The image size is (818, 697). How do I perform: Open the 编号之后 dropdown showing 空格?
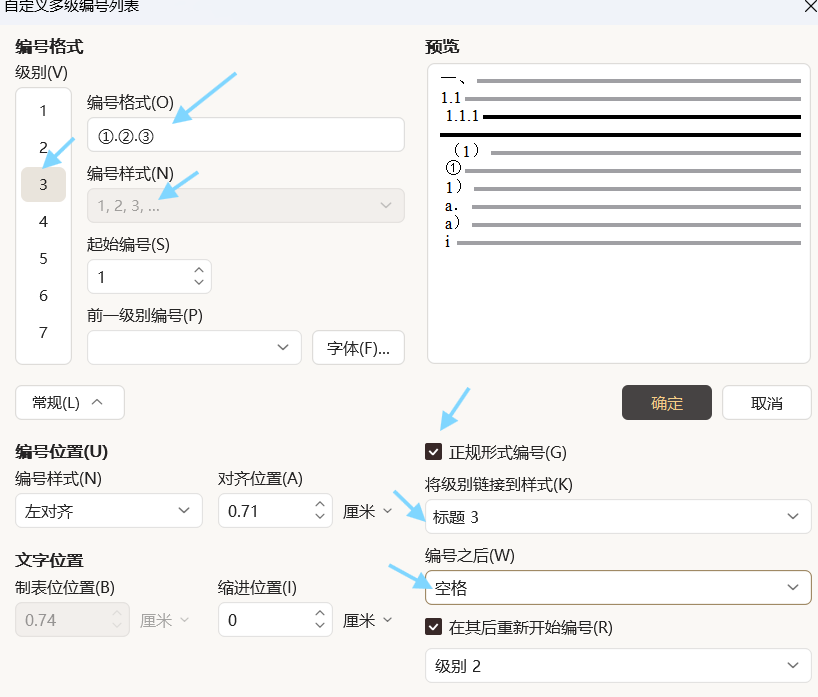click(617, 587)
